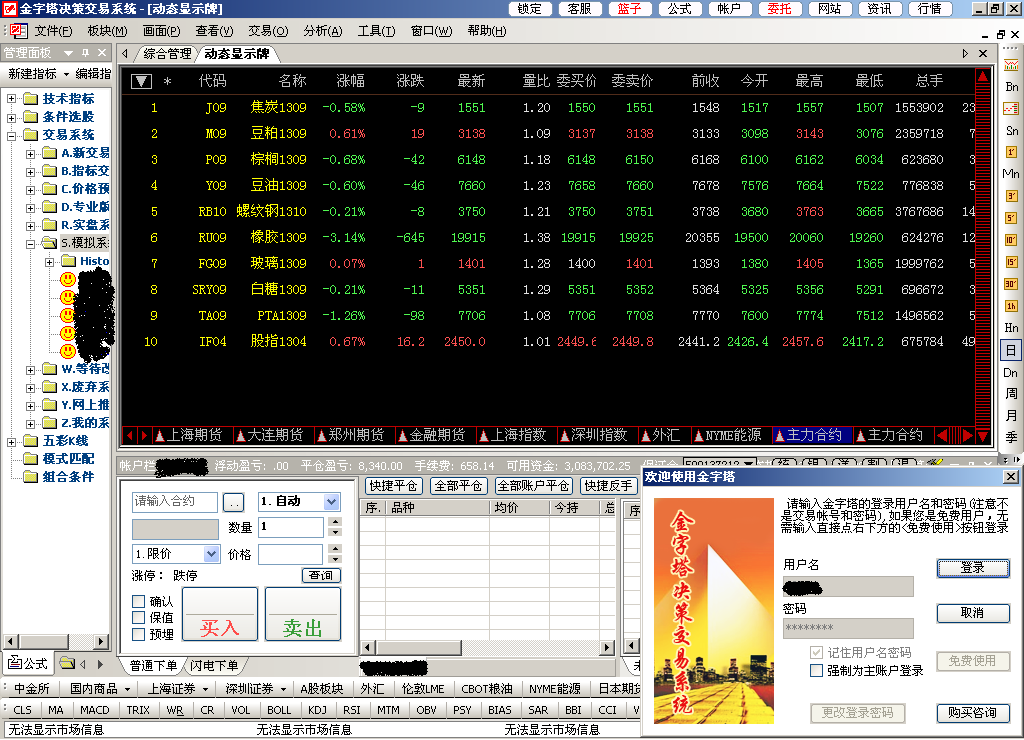The width and height of the screenshot is (1024, 740).
Task: Check 强制为主账户登录 in login dialog
Action: (x=817, y=670)
